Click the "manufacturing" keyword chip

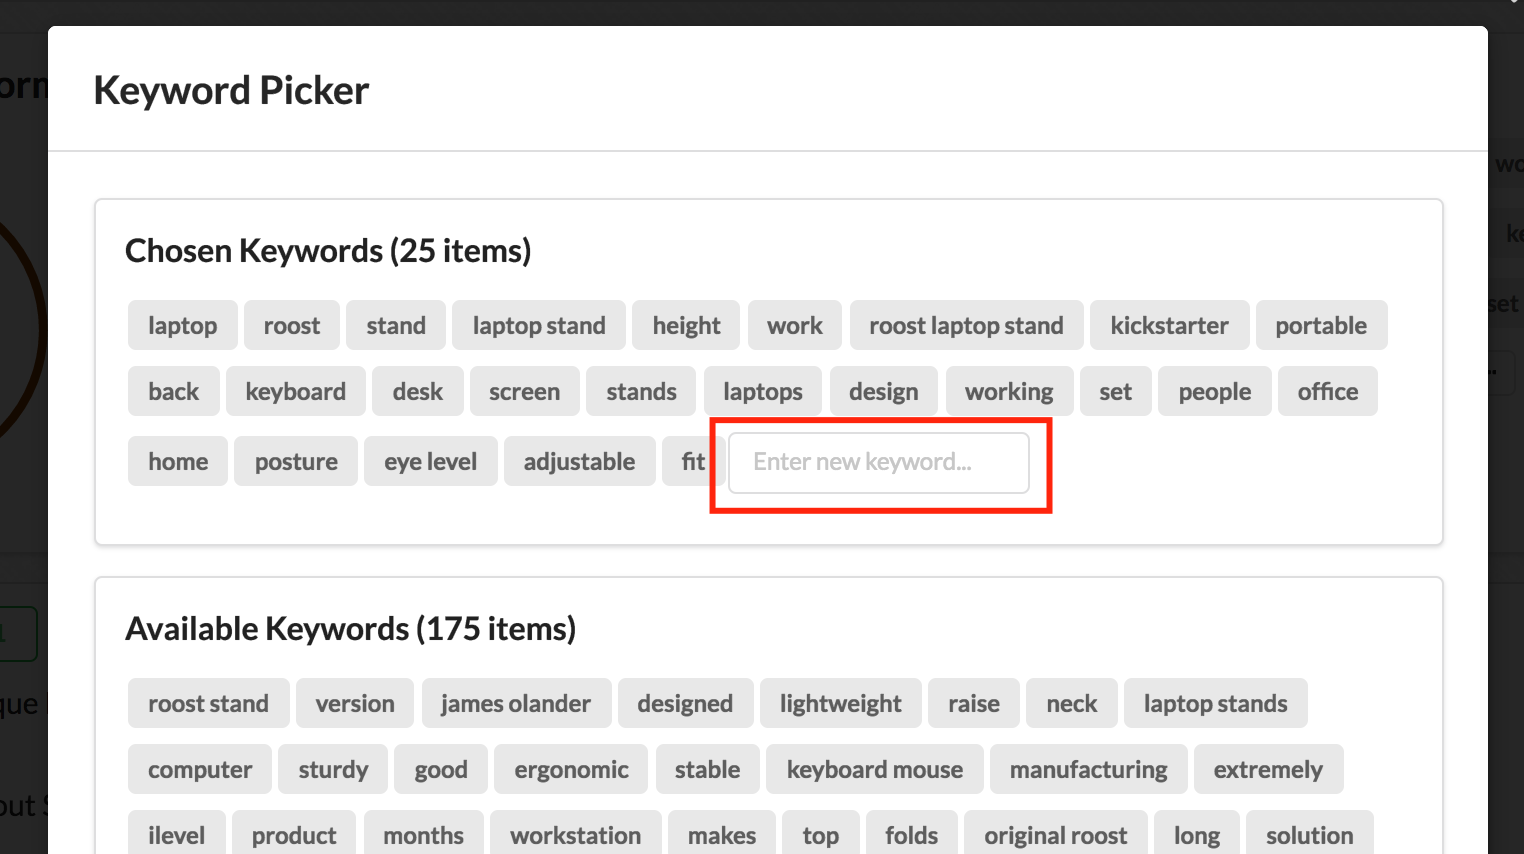click(1088, 769)
